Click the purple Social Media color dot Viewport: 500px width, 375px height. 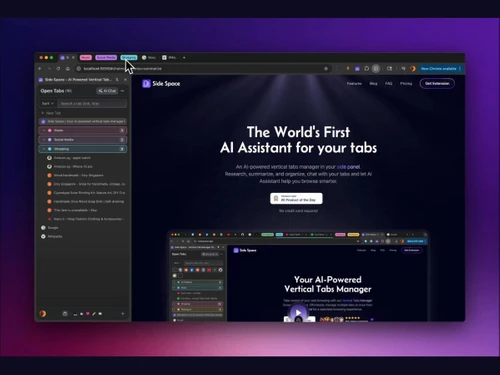tap(50, 140)
